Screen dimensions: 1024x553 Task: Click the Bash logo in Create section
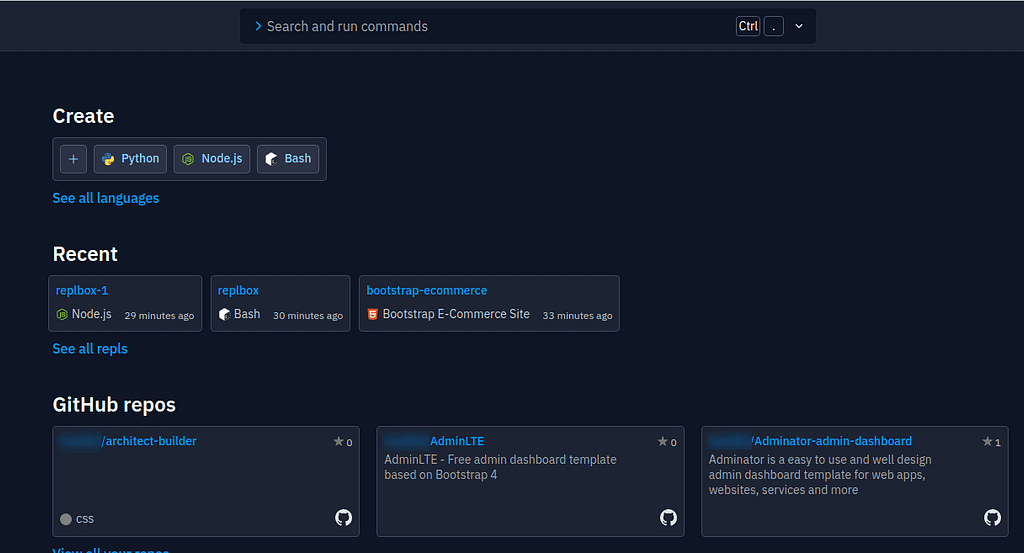point(271,159)
